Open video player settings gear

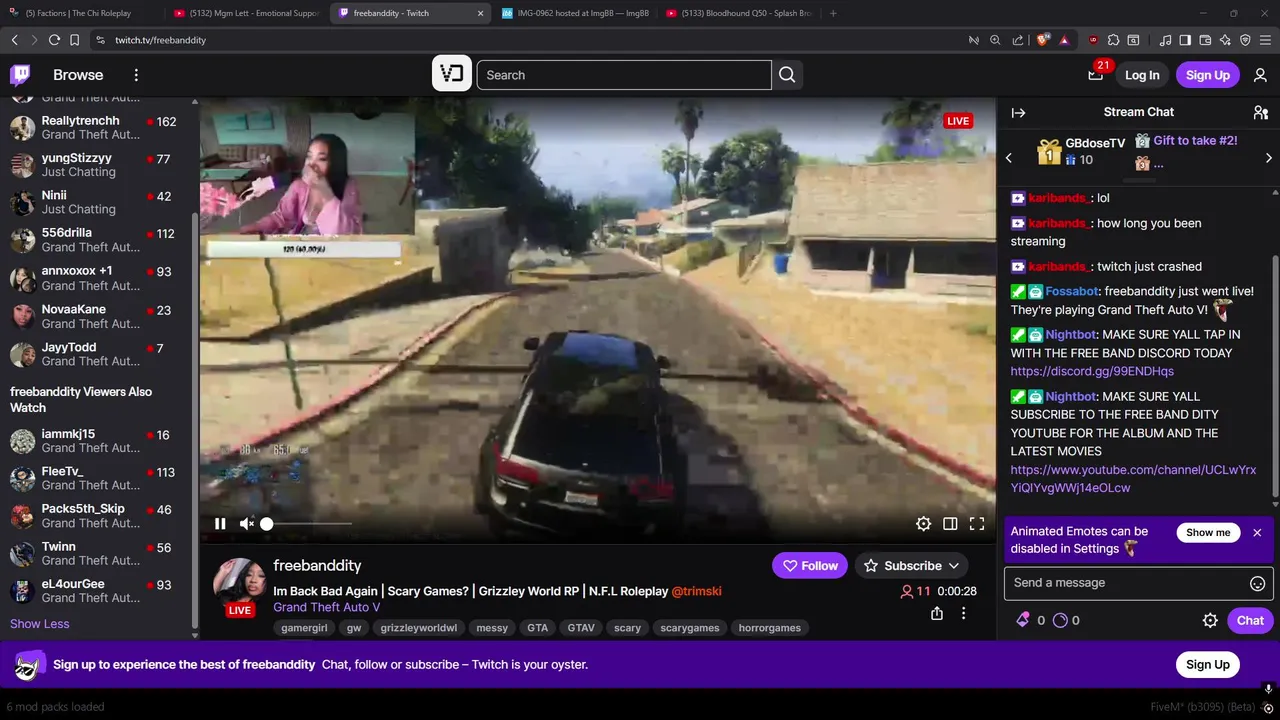coord(923,524)
